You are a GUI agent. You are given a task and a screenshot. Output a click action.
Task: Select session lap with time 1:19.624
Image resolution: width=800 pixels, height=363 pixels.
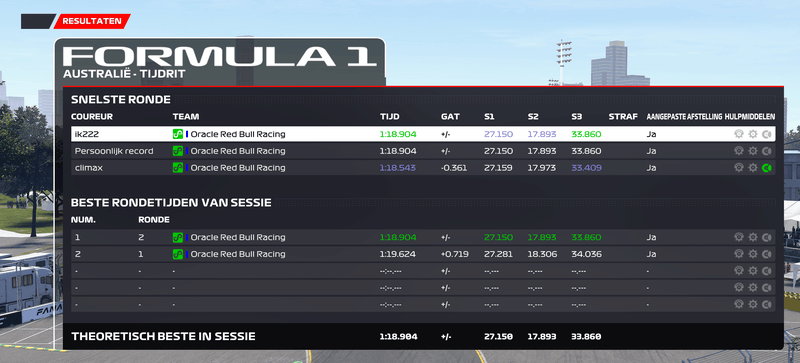click(423, 254)
